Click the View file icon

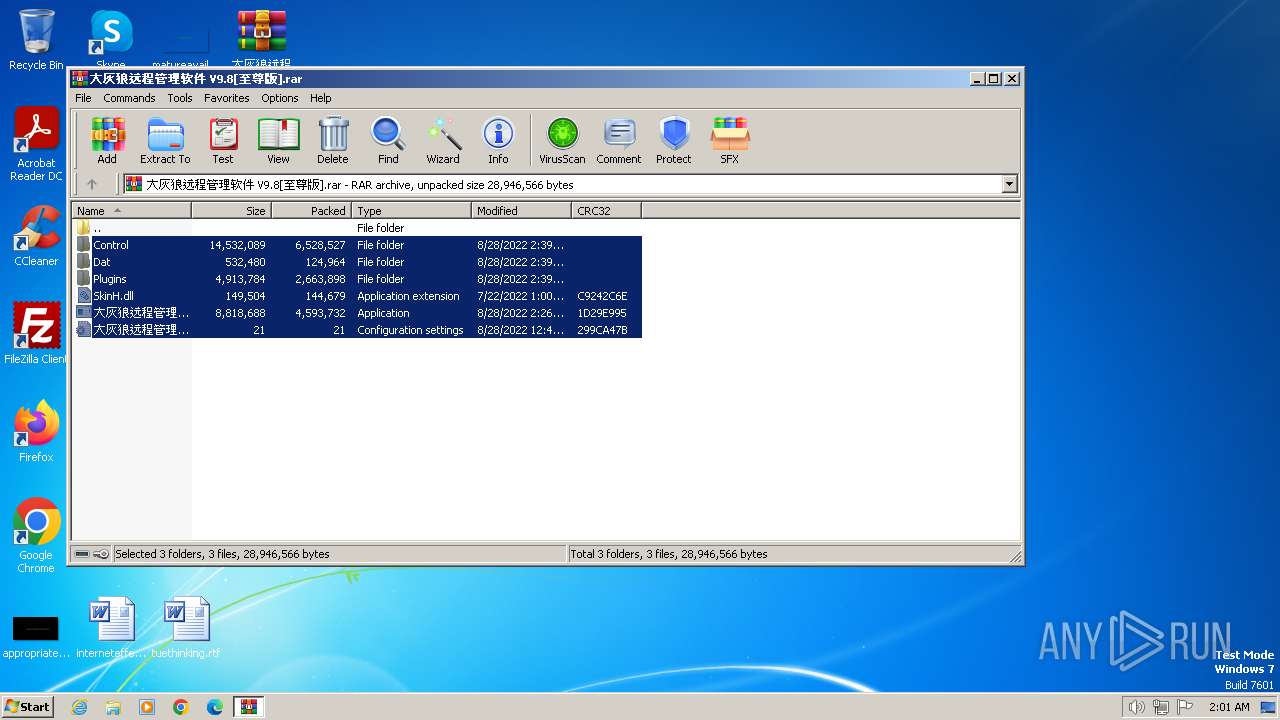coord(278,140)
